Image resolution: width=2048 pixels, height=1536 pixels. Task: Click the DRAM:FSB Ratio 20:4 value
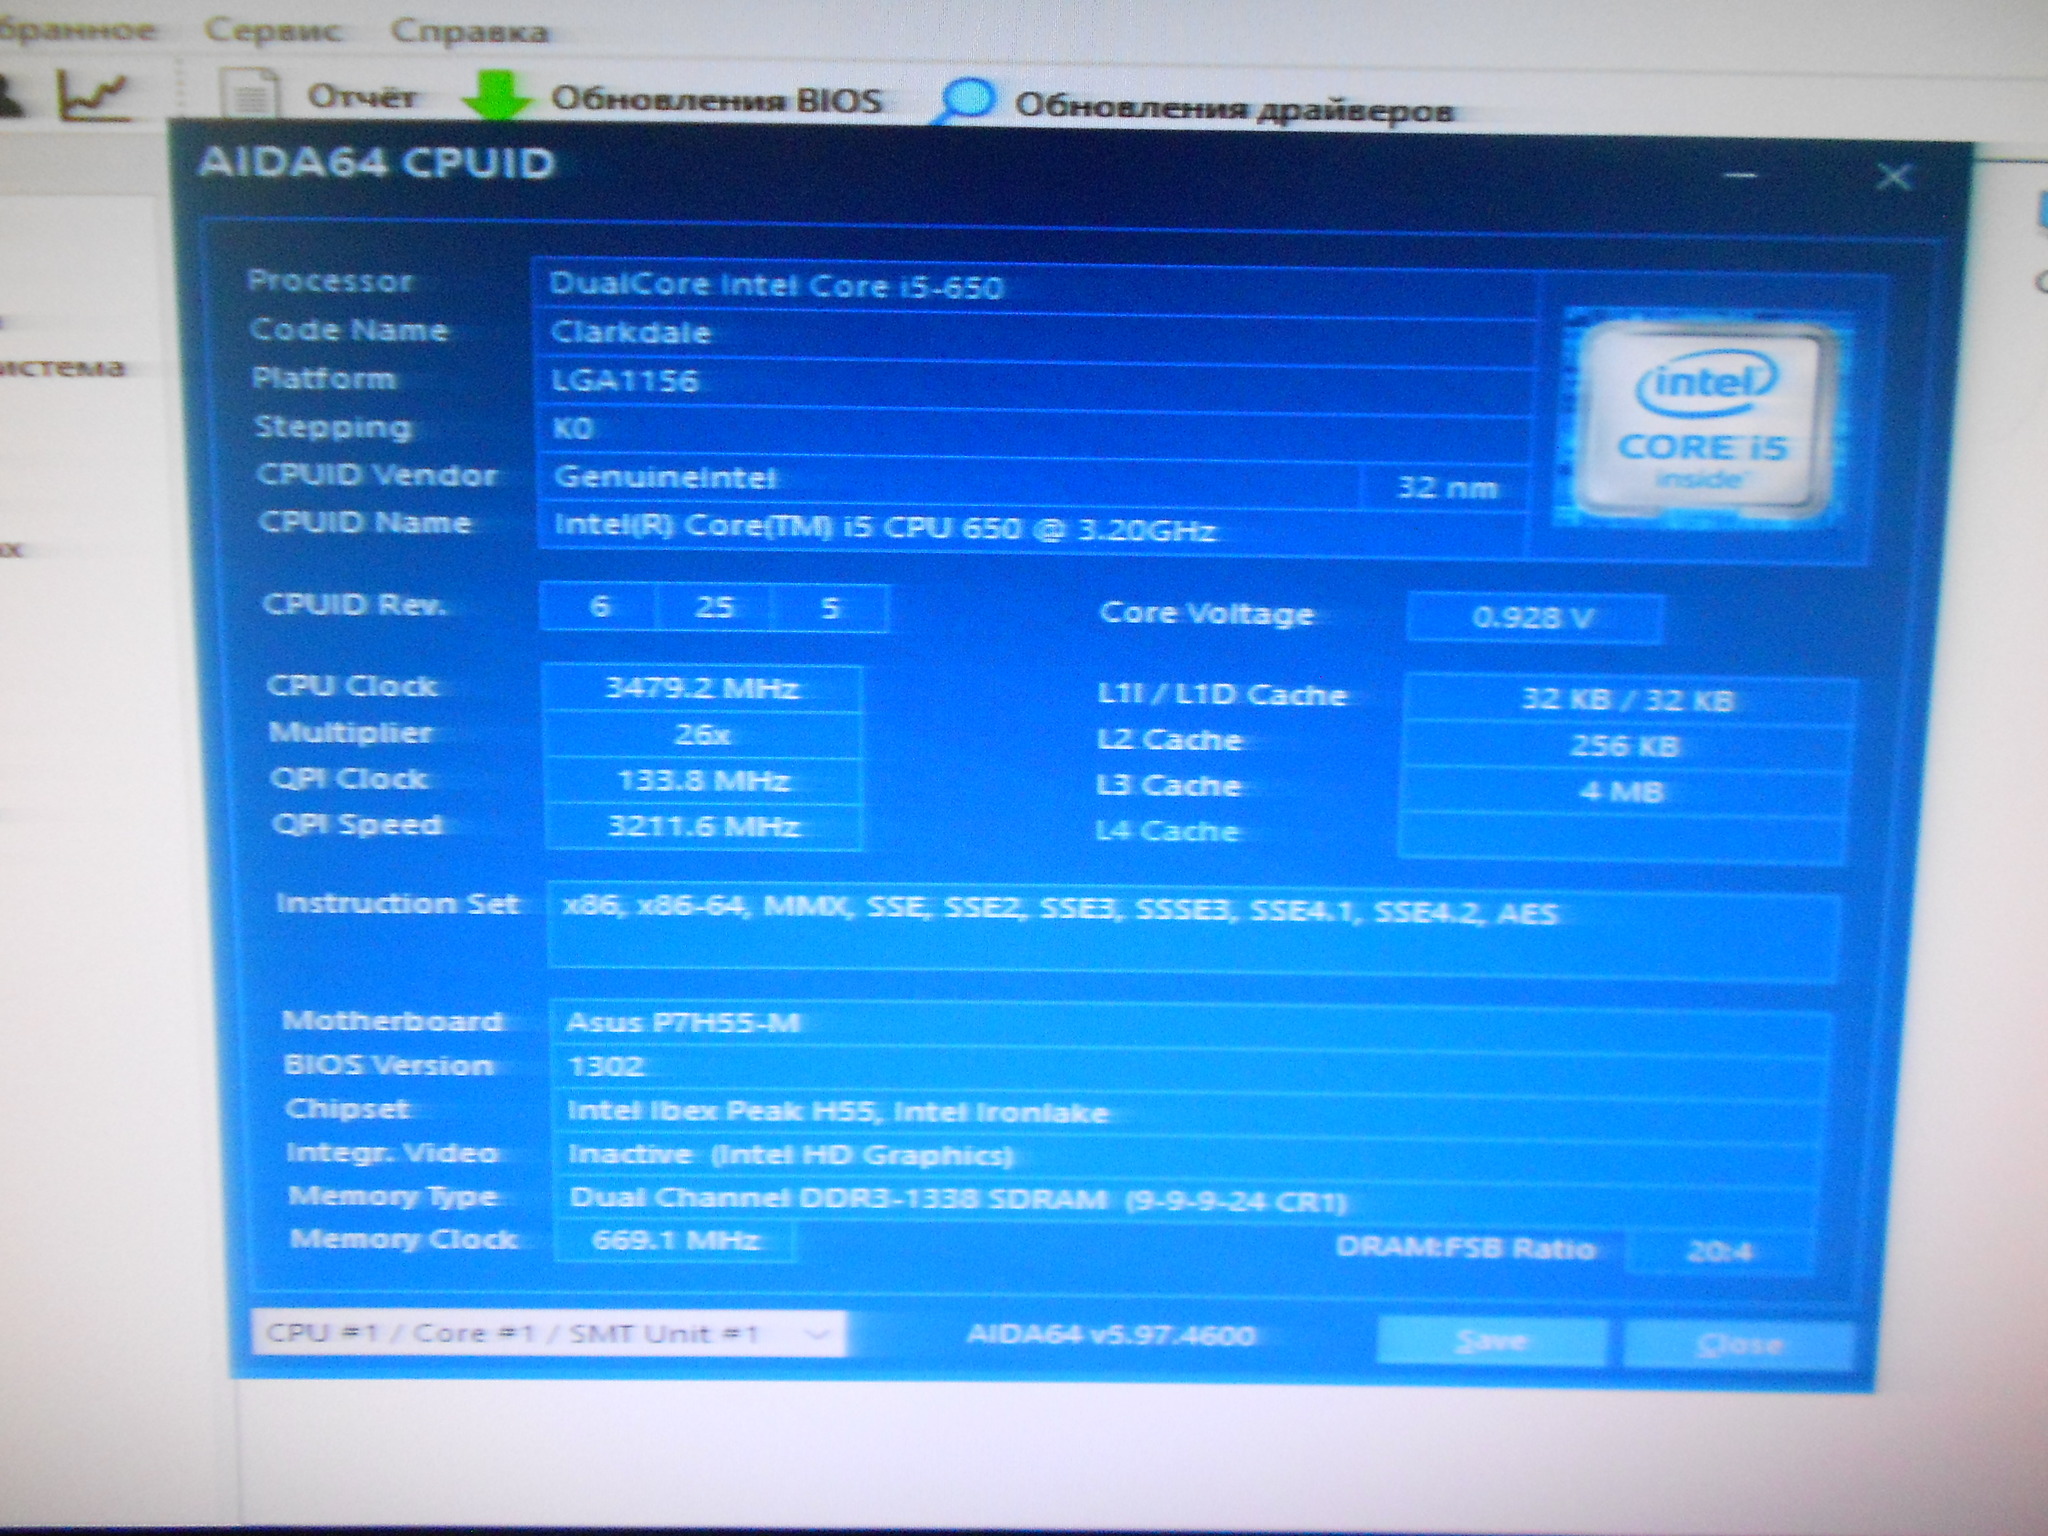(1719, 1251)
